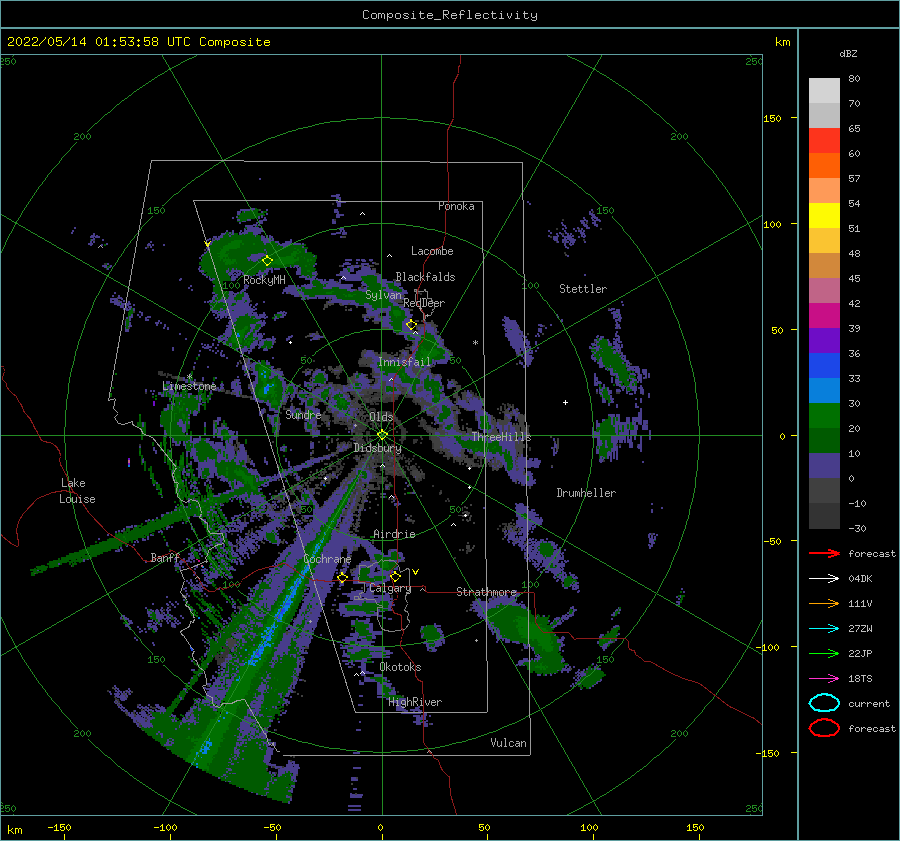The height and width of the screenshot is (841, 900).
Task: Click the orange 111V arrow legend icon
Action: coord(824,603)
